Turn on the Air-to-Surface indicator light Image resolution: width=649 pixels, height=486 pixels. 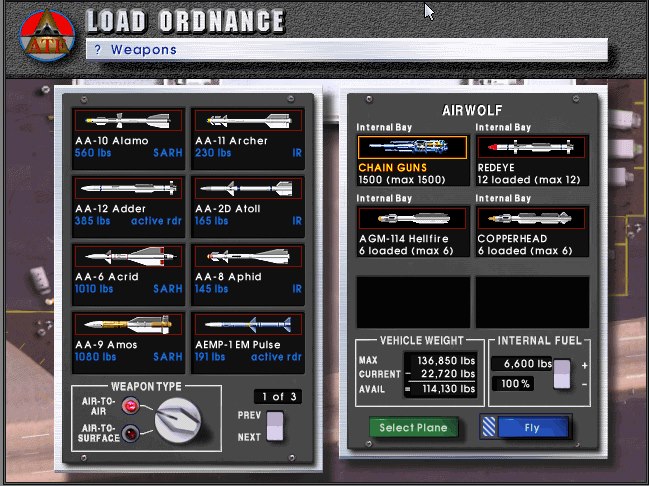click(131, 433)
